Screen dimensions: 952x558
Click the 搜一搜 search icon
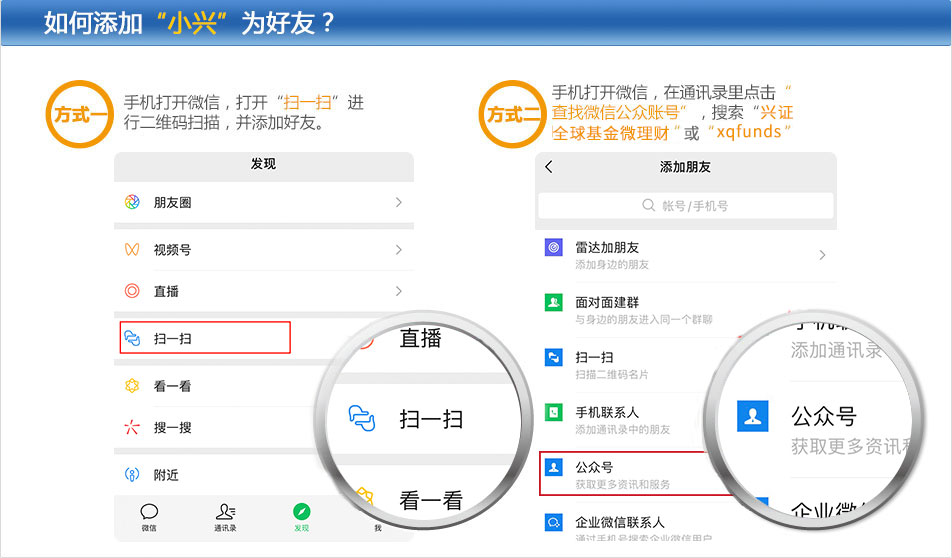(132, 427)
